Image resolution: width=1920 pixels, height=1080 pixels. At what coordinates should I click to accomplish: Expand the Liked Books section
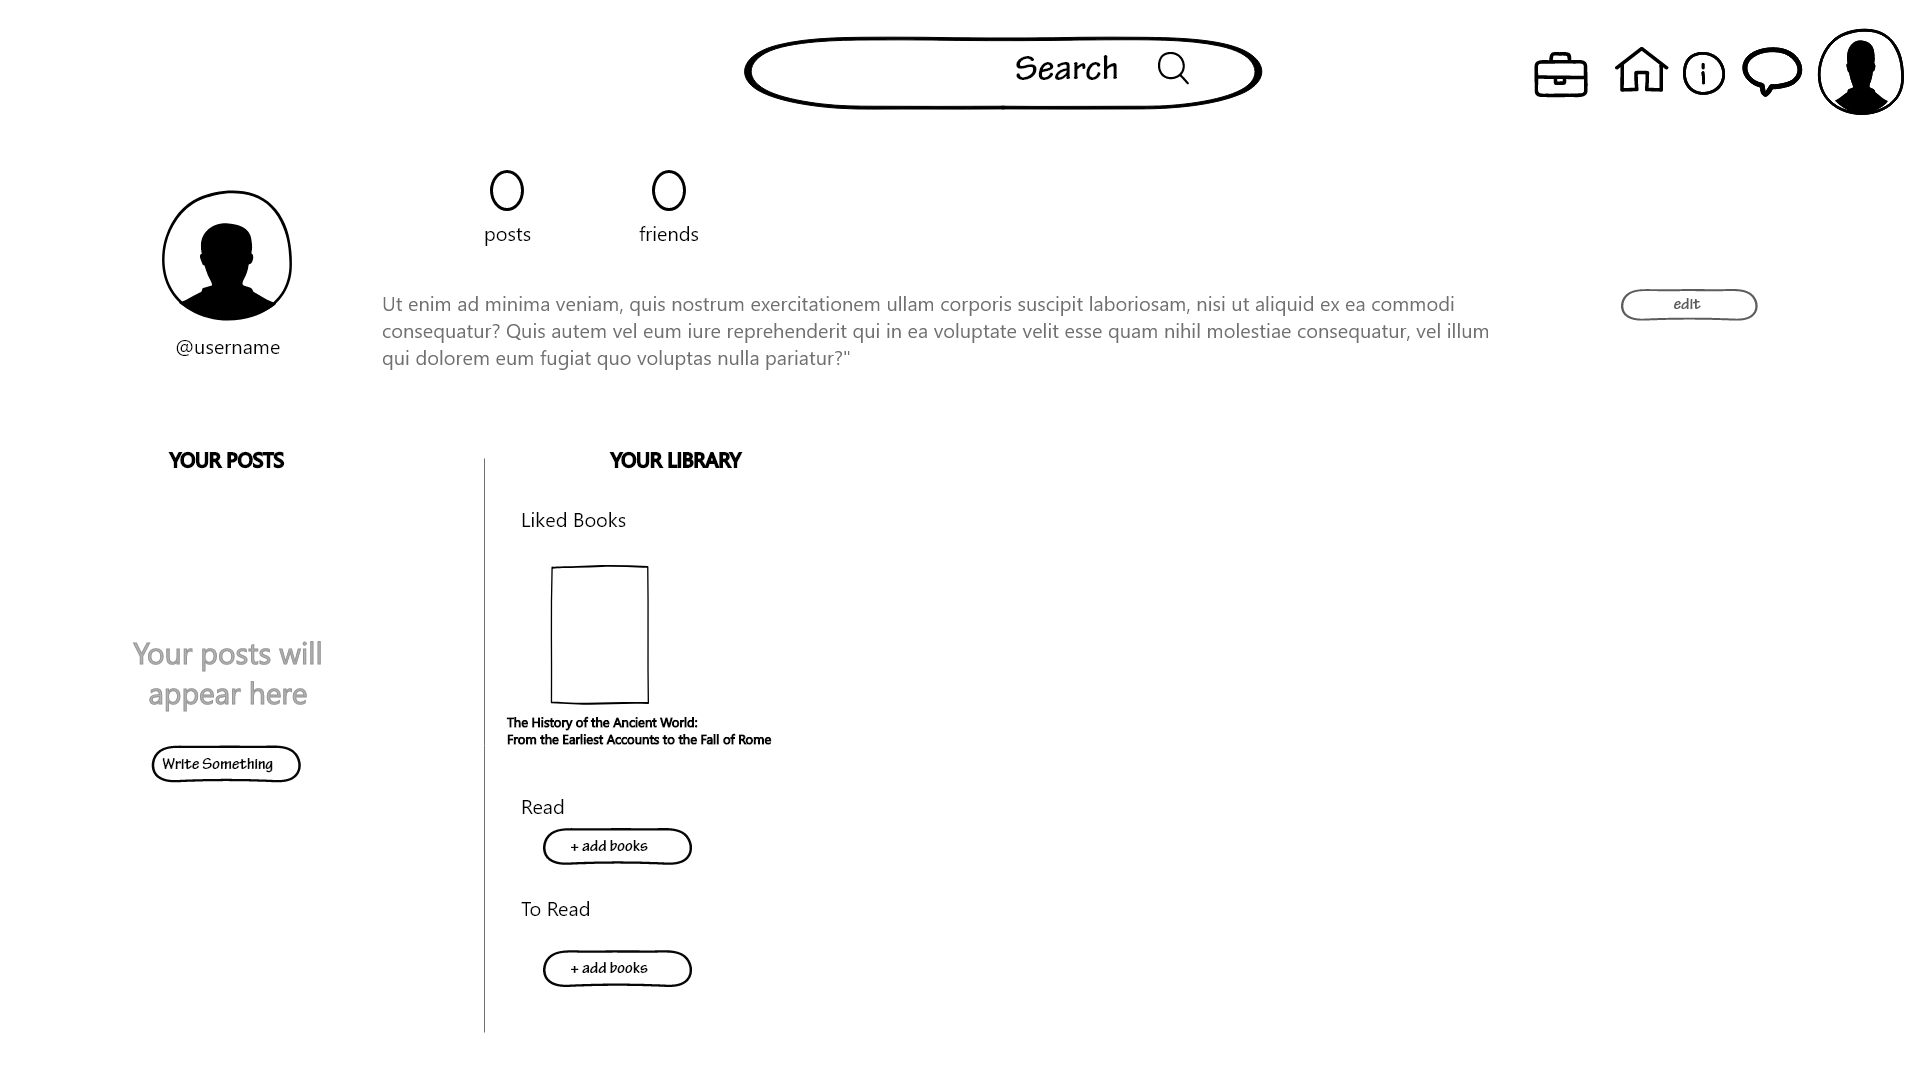pyautogui.click(x=572, y=520)
